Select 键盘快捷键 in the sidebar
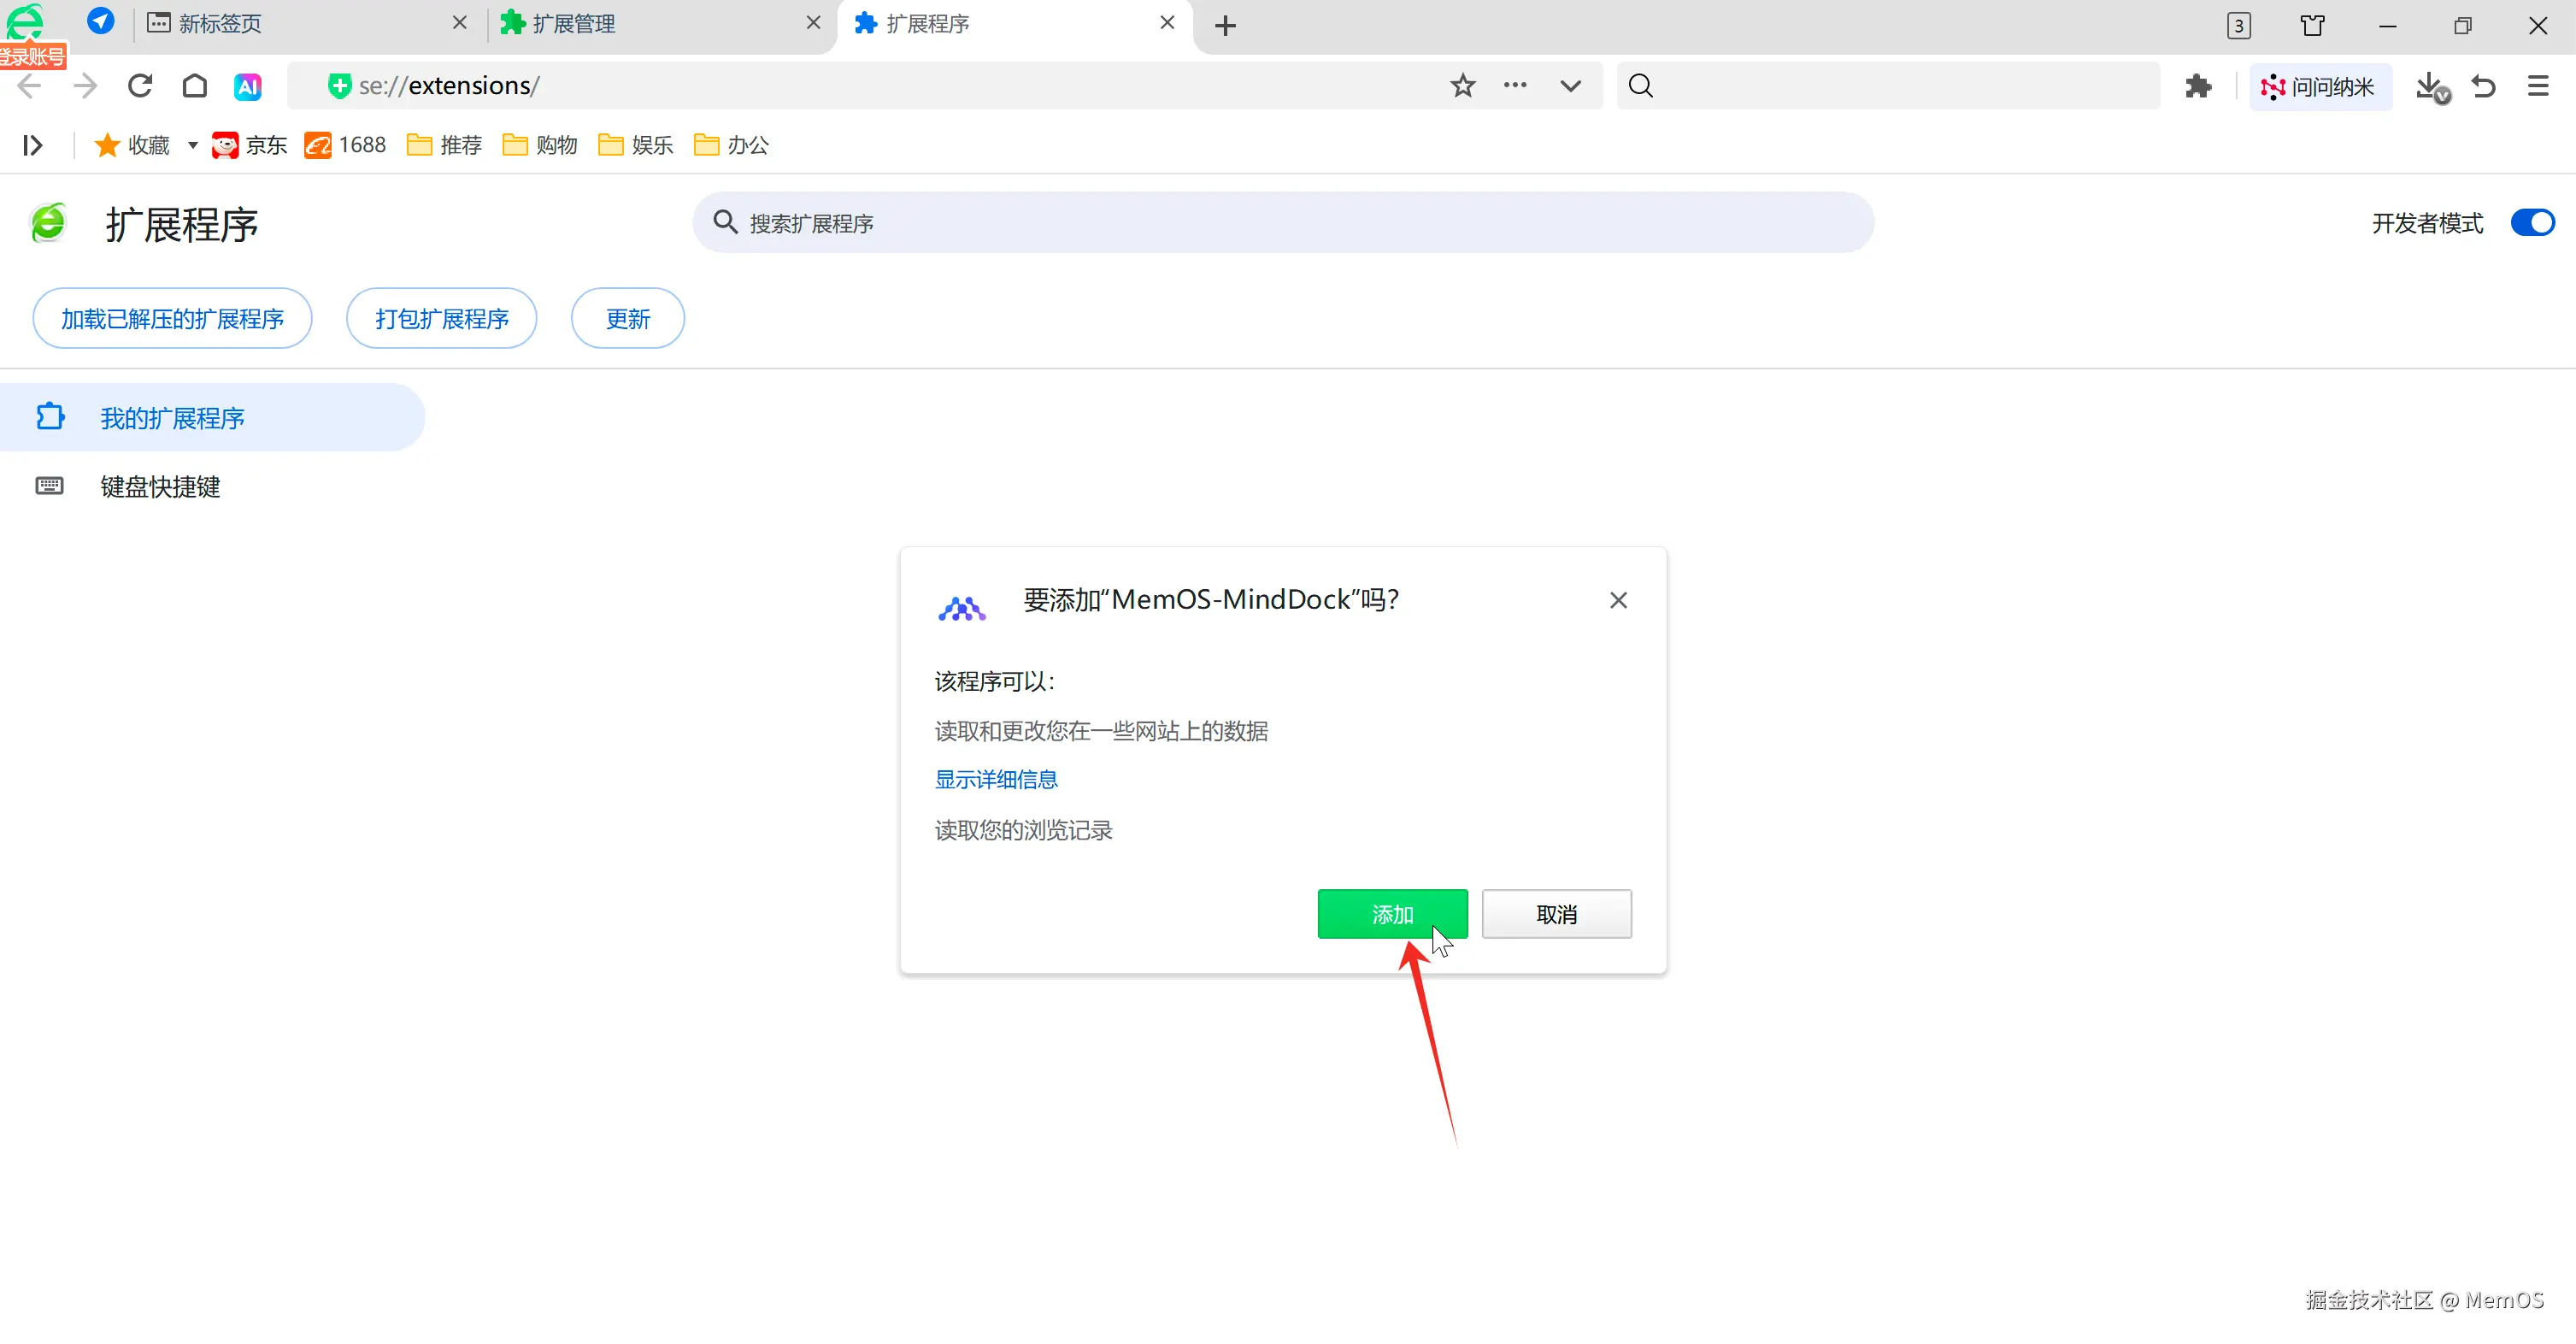2576x1344 pixels. point(160,486)
